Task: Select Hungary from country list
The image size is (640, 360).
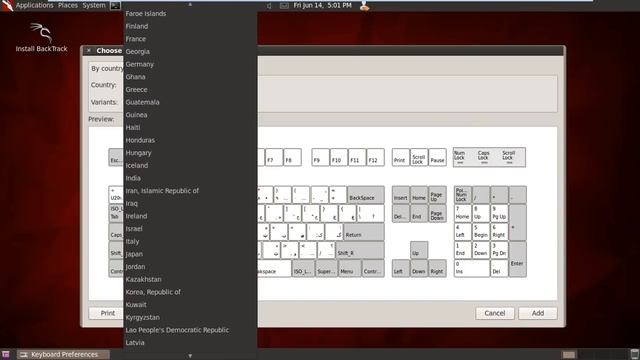Action: click(x=190, y=153)
